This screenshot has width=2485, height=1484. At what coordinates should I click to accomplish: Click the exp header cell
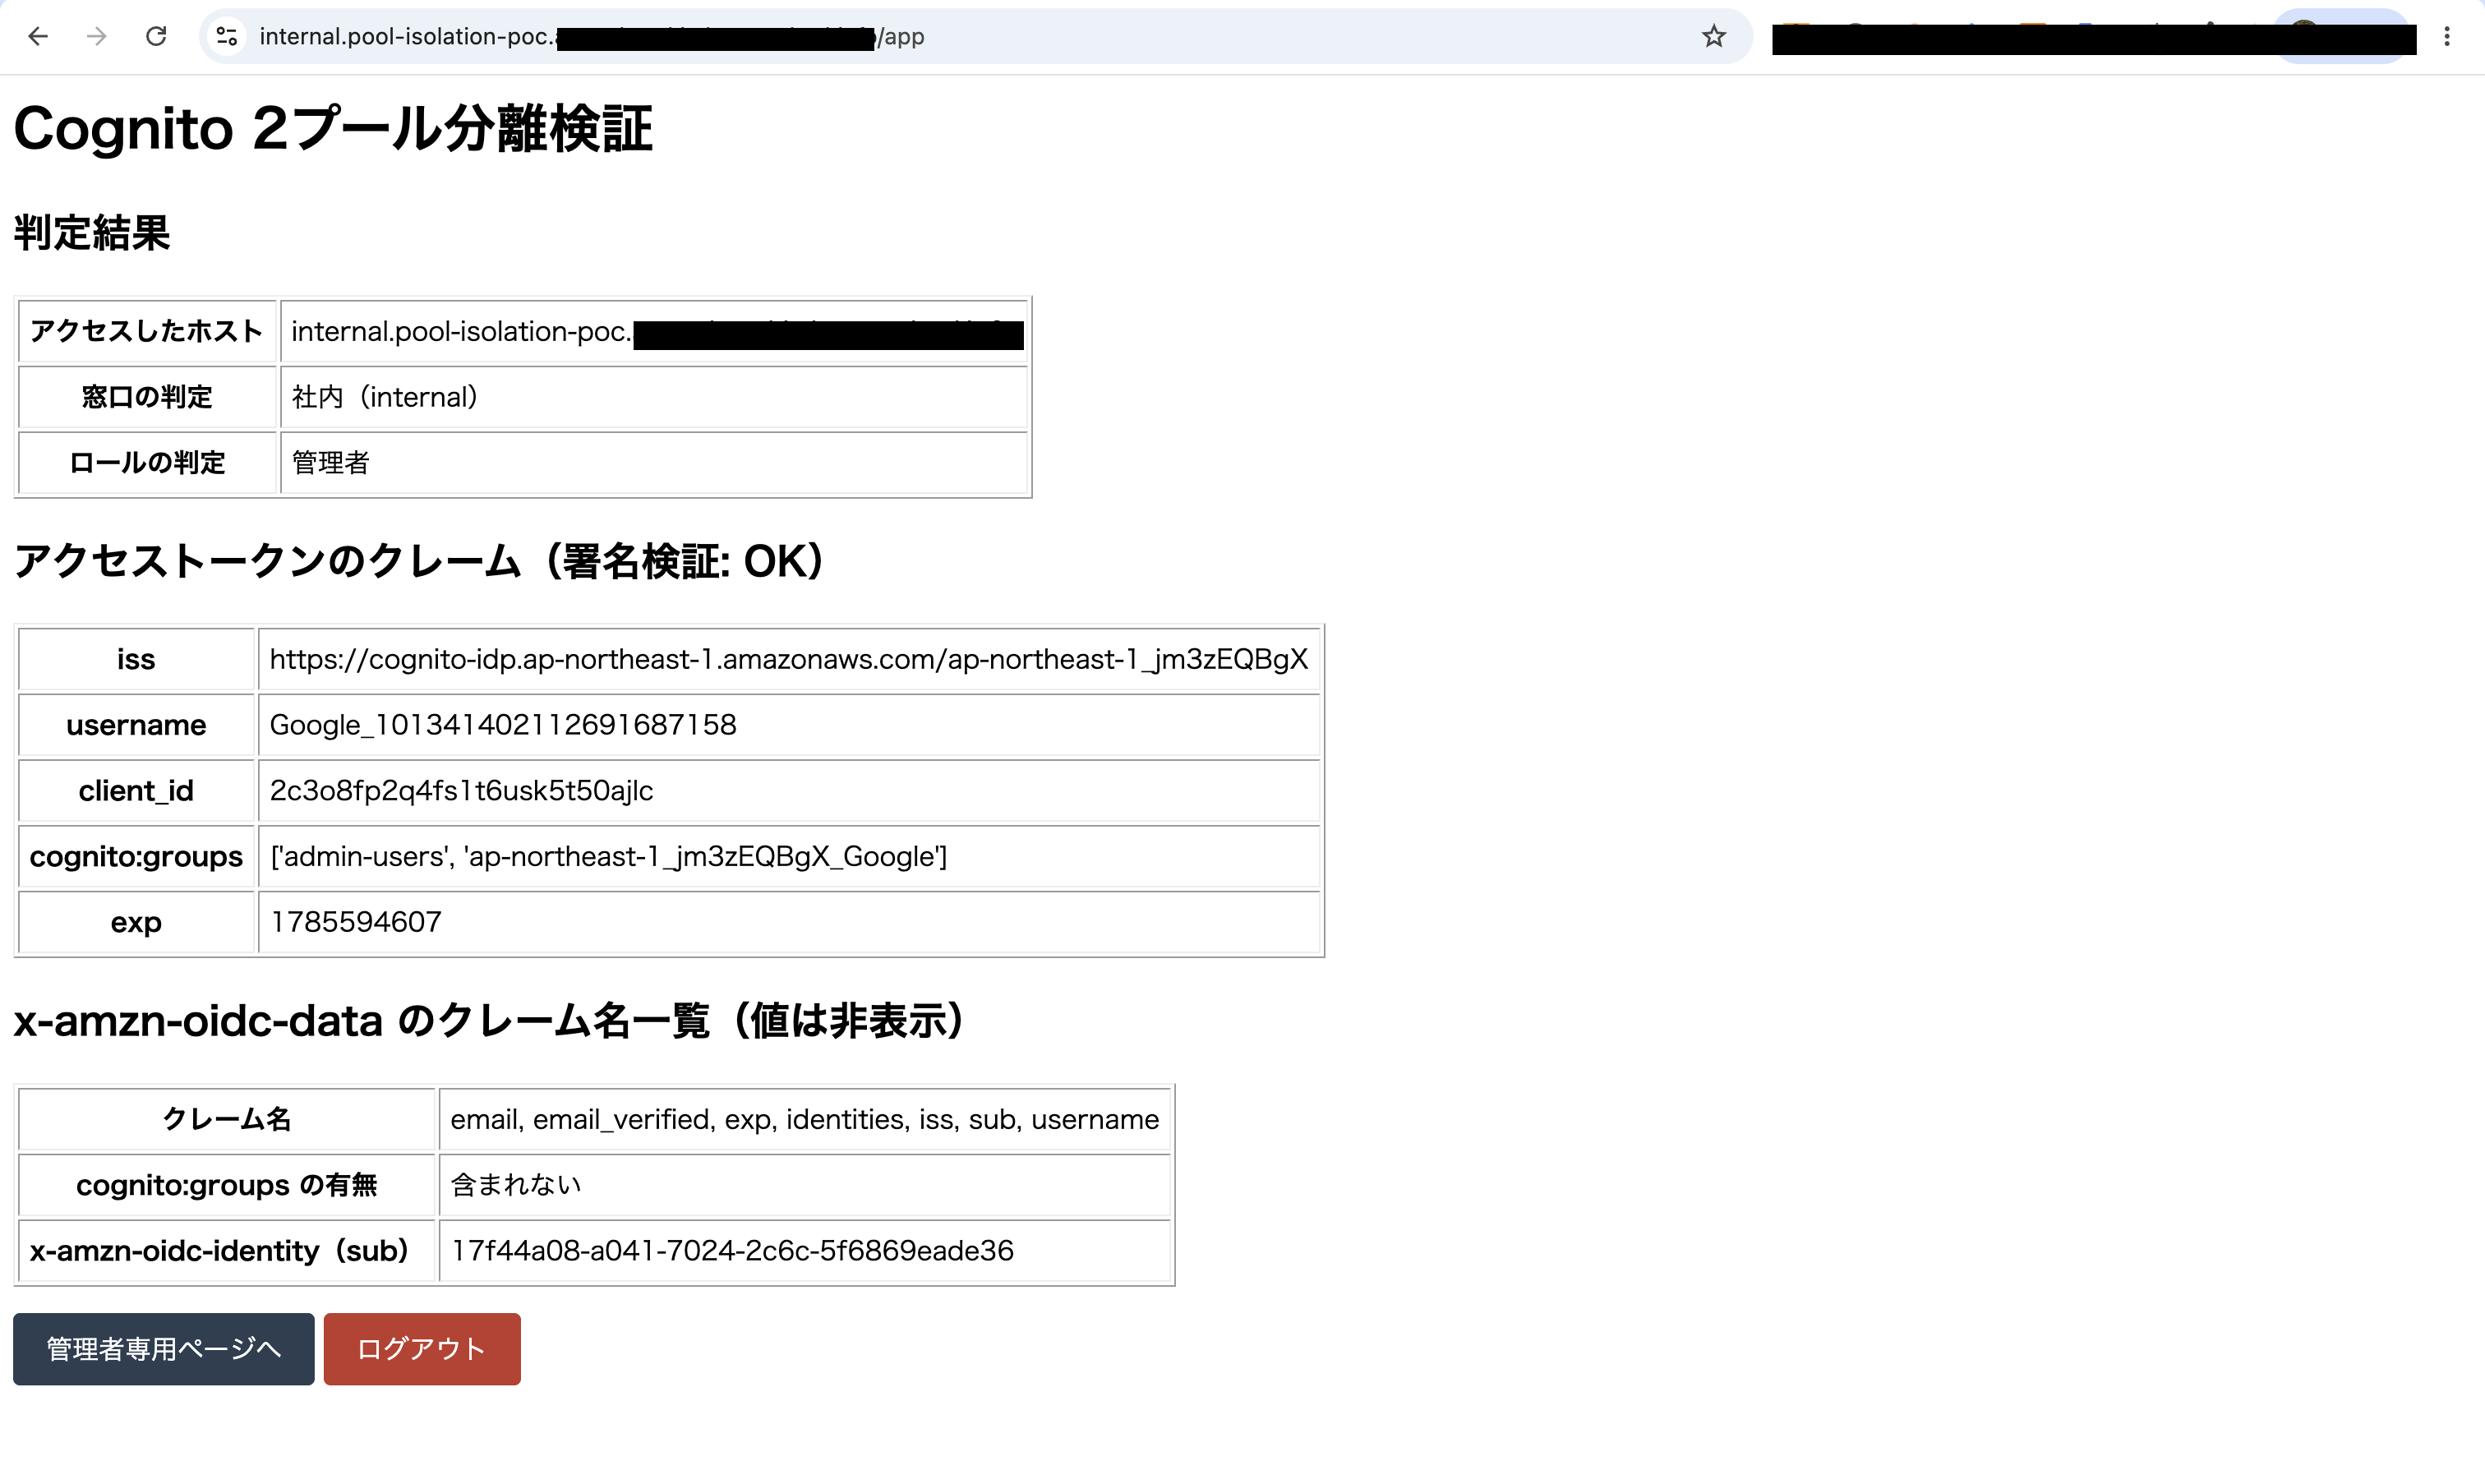(136, 922)
